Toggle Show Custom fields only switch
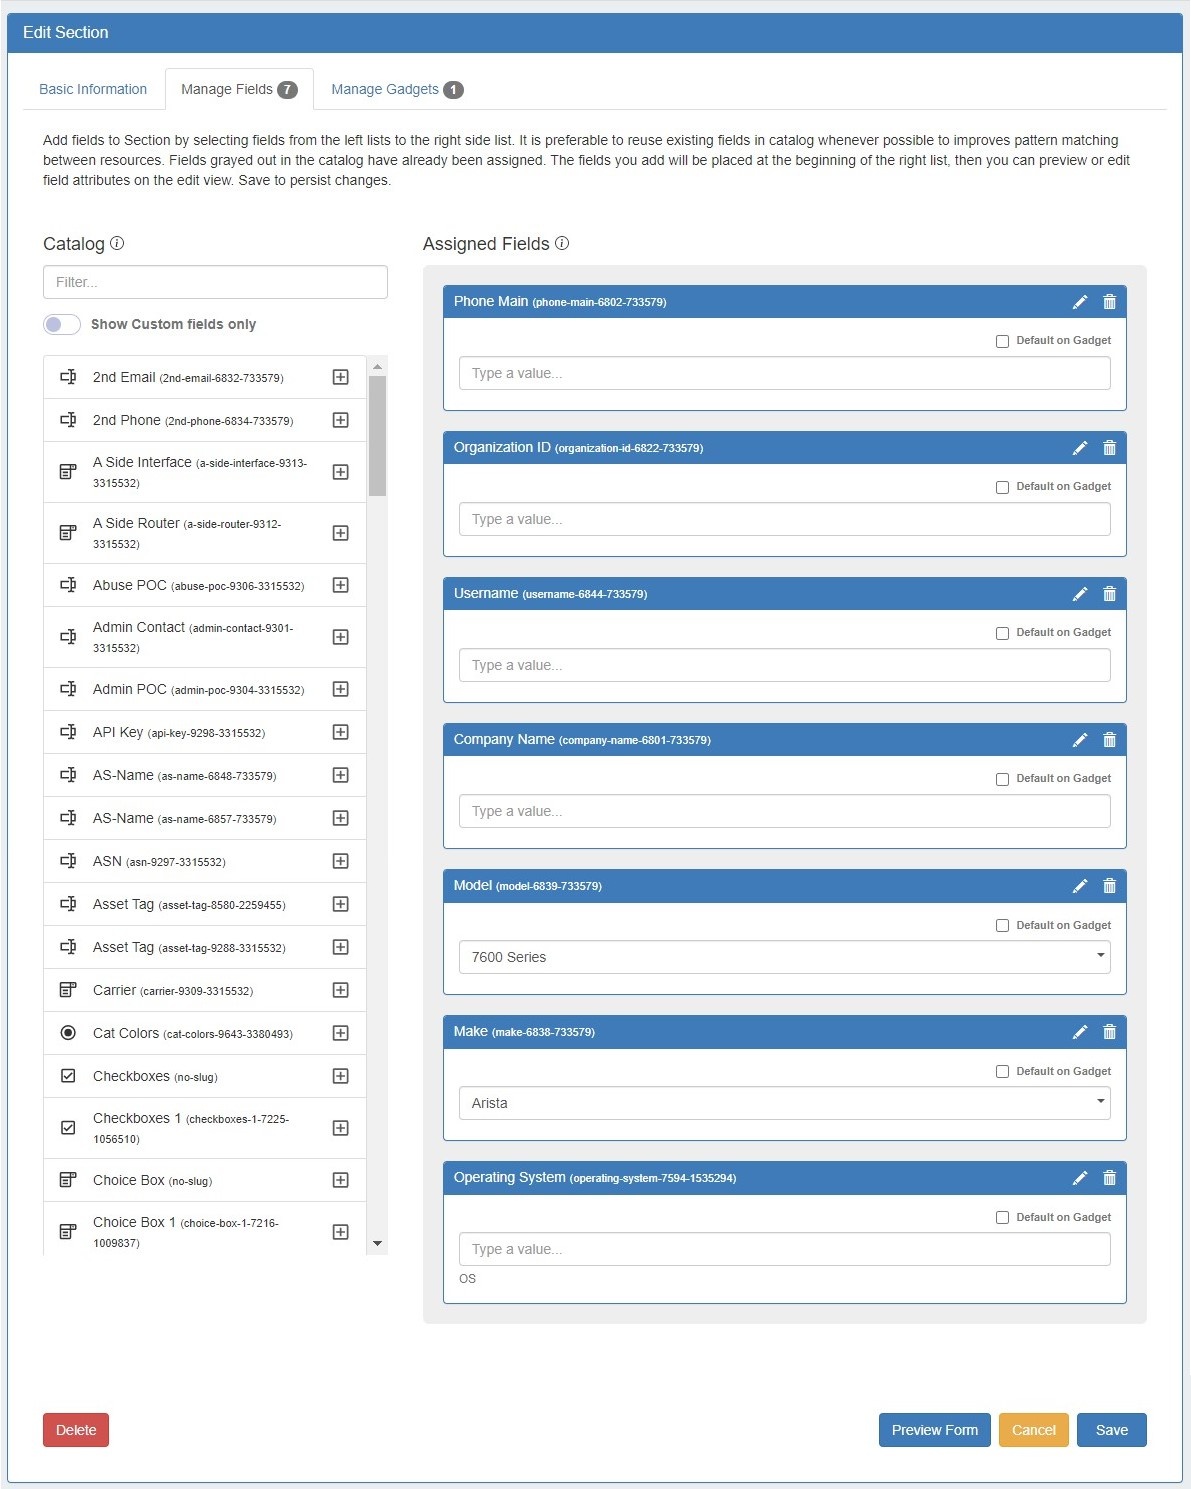Screen dimensions: 1191x1489 (x=62, y=324)
